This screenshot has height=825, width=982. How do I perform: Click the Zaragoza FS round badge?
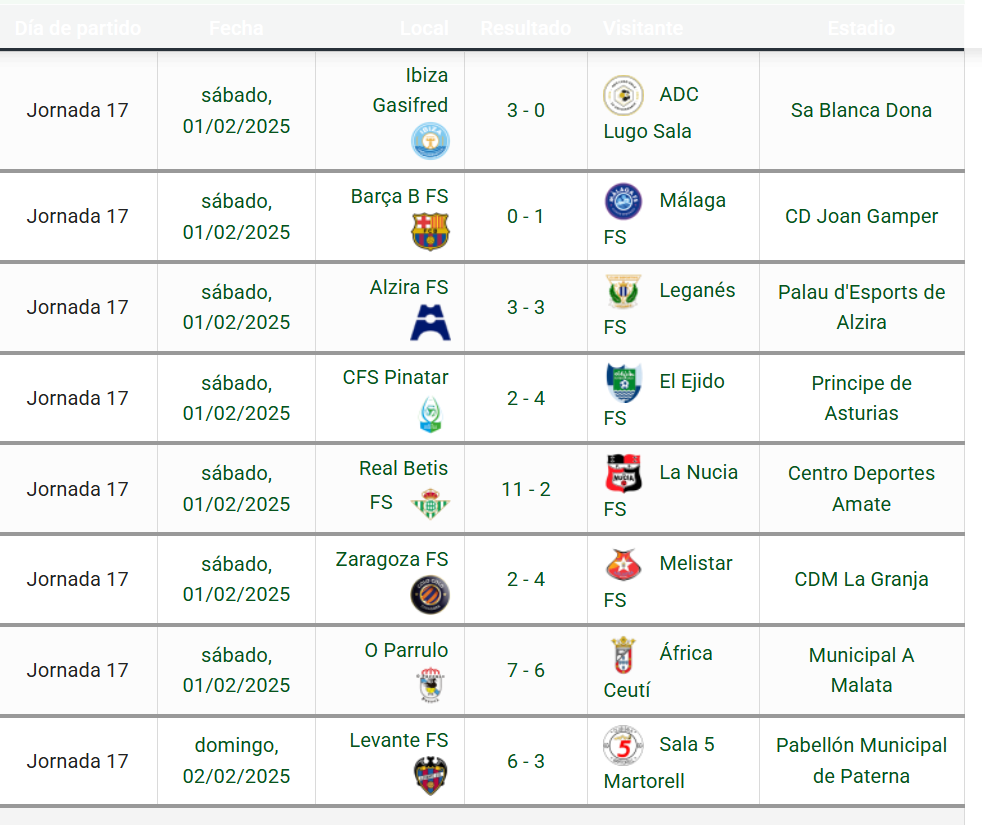tap(430, 594)
